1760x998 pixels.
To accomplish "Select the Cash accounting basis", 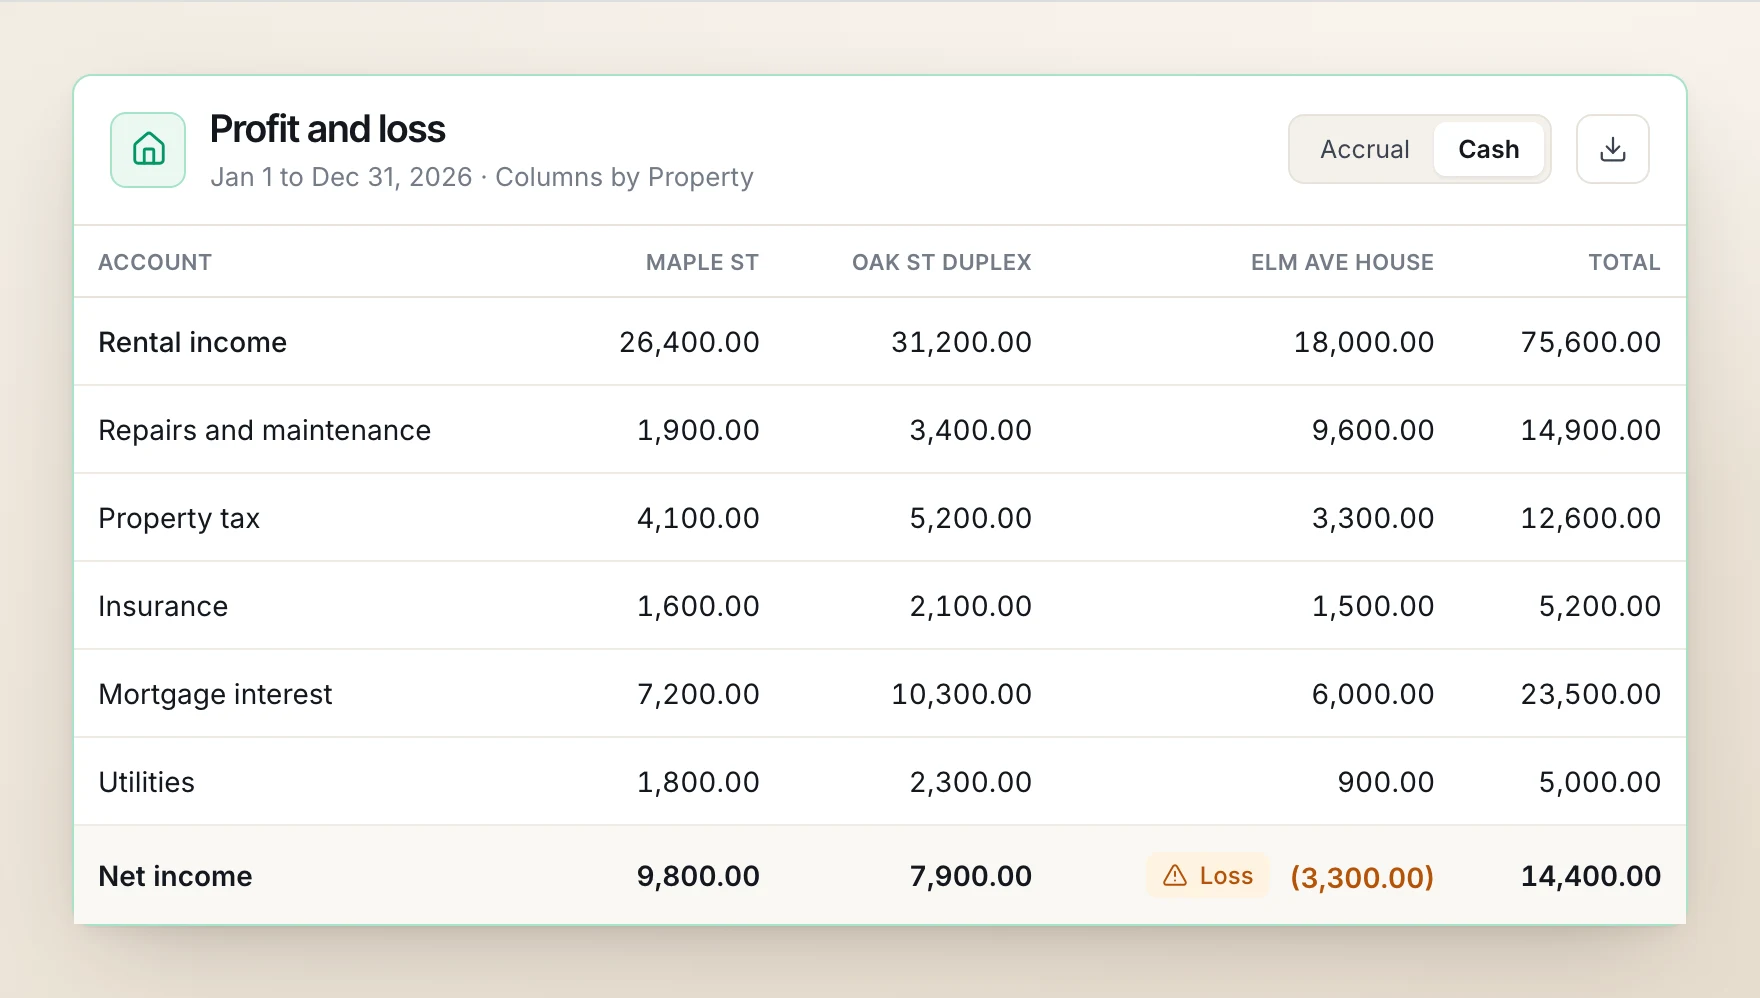I will coord(1488,149).
